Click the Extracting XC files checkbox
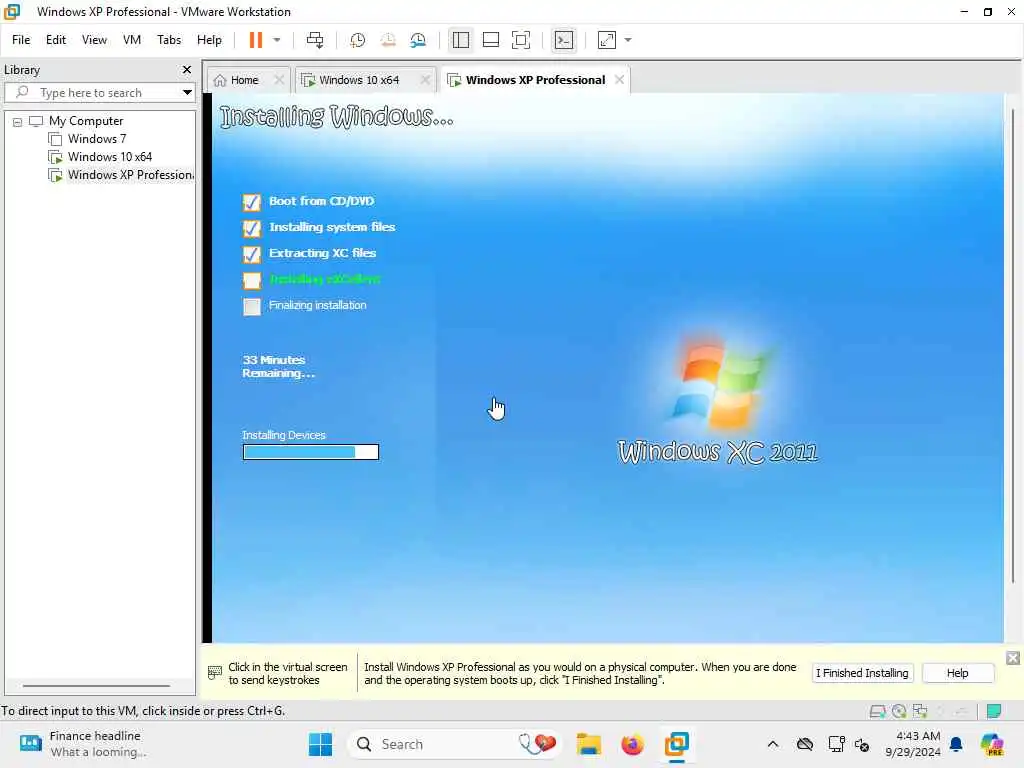The image size is (1024, 768). [x=251, y=254]
